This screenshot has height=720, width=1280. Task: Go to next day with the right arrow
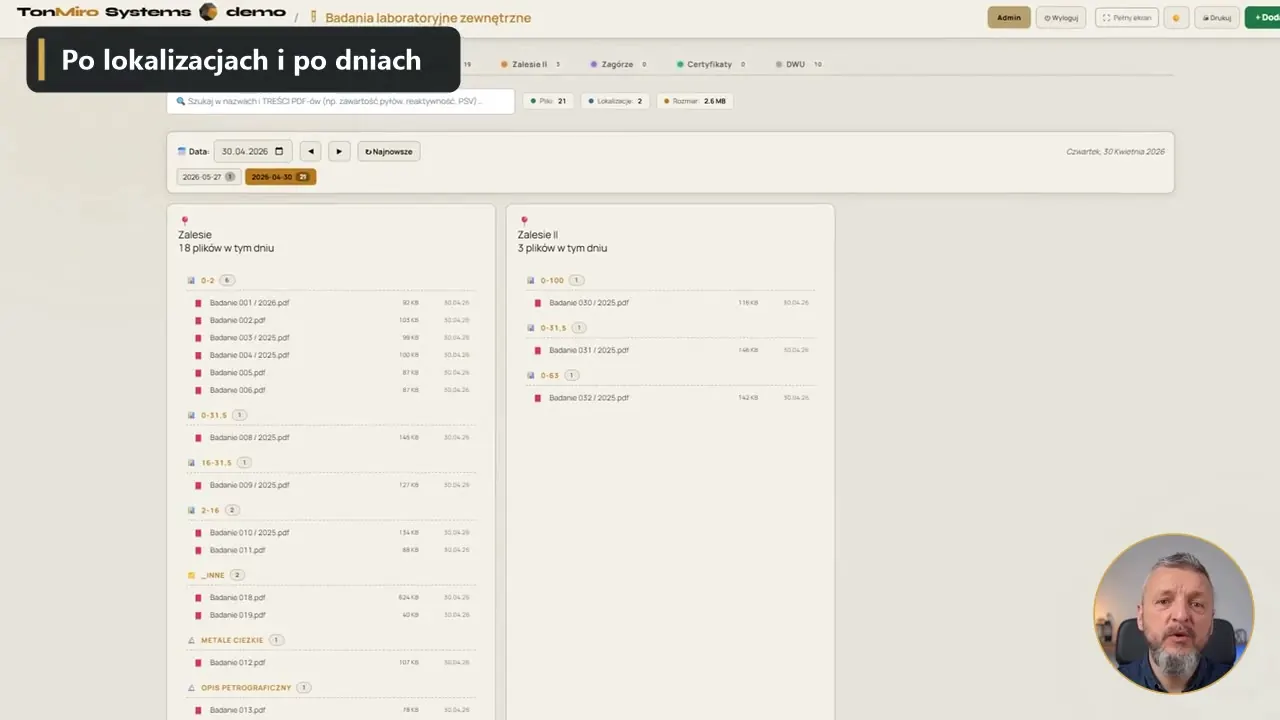coord(339,151)
